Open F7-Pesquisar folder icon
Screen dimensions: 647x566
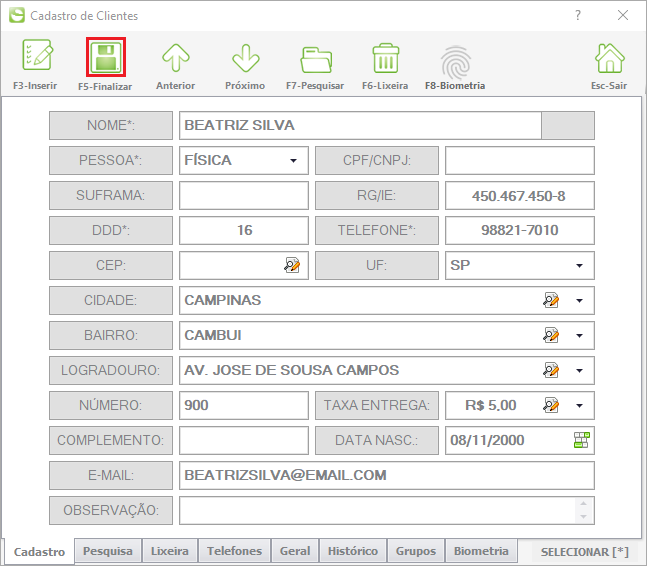(x=316, y=59)
